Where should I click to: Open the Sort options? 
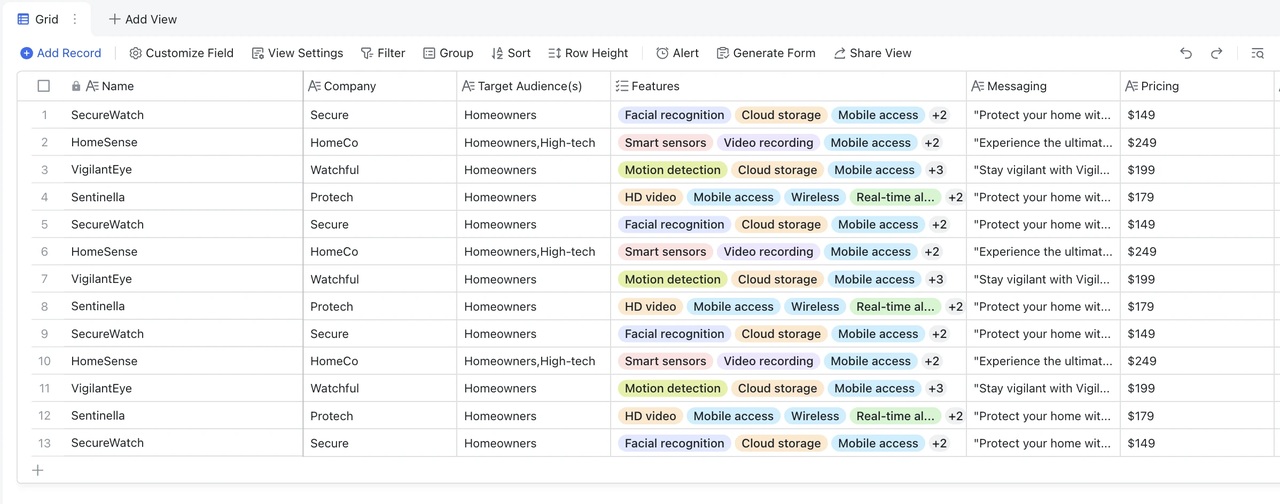click(511, 53)
